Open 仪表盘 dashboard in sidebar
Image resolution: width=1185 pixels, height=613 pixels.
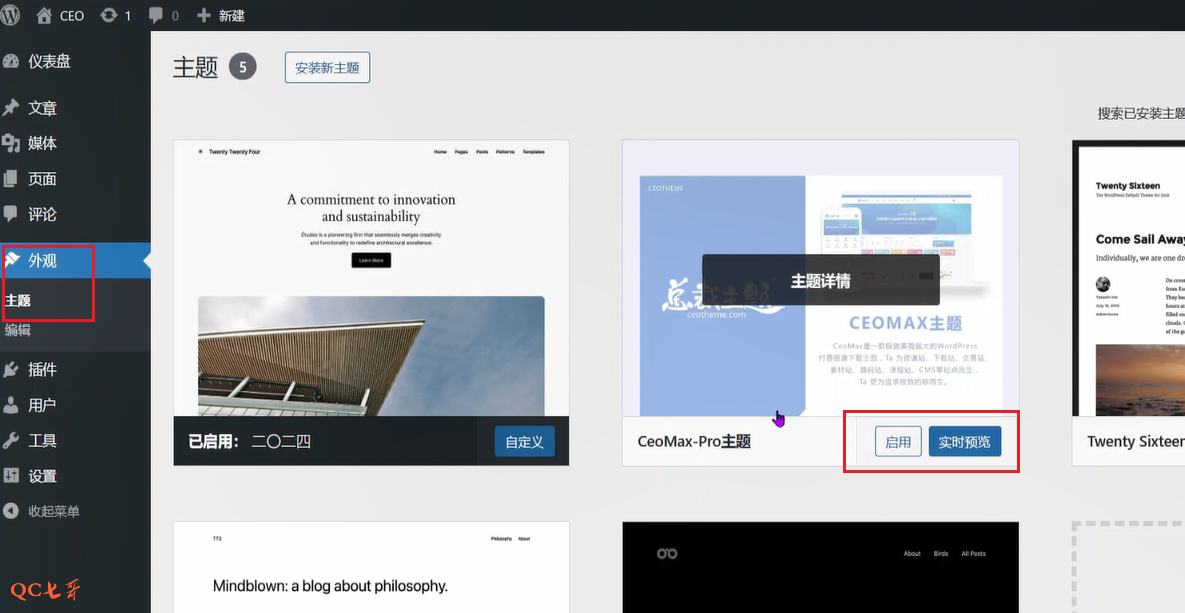tap(48, 61)
